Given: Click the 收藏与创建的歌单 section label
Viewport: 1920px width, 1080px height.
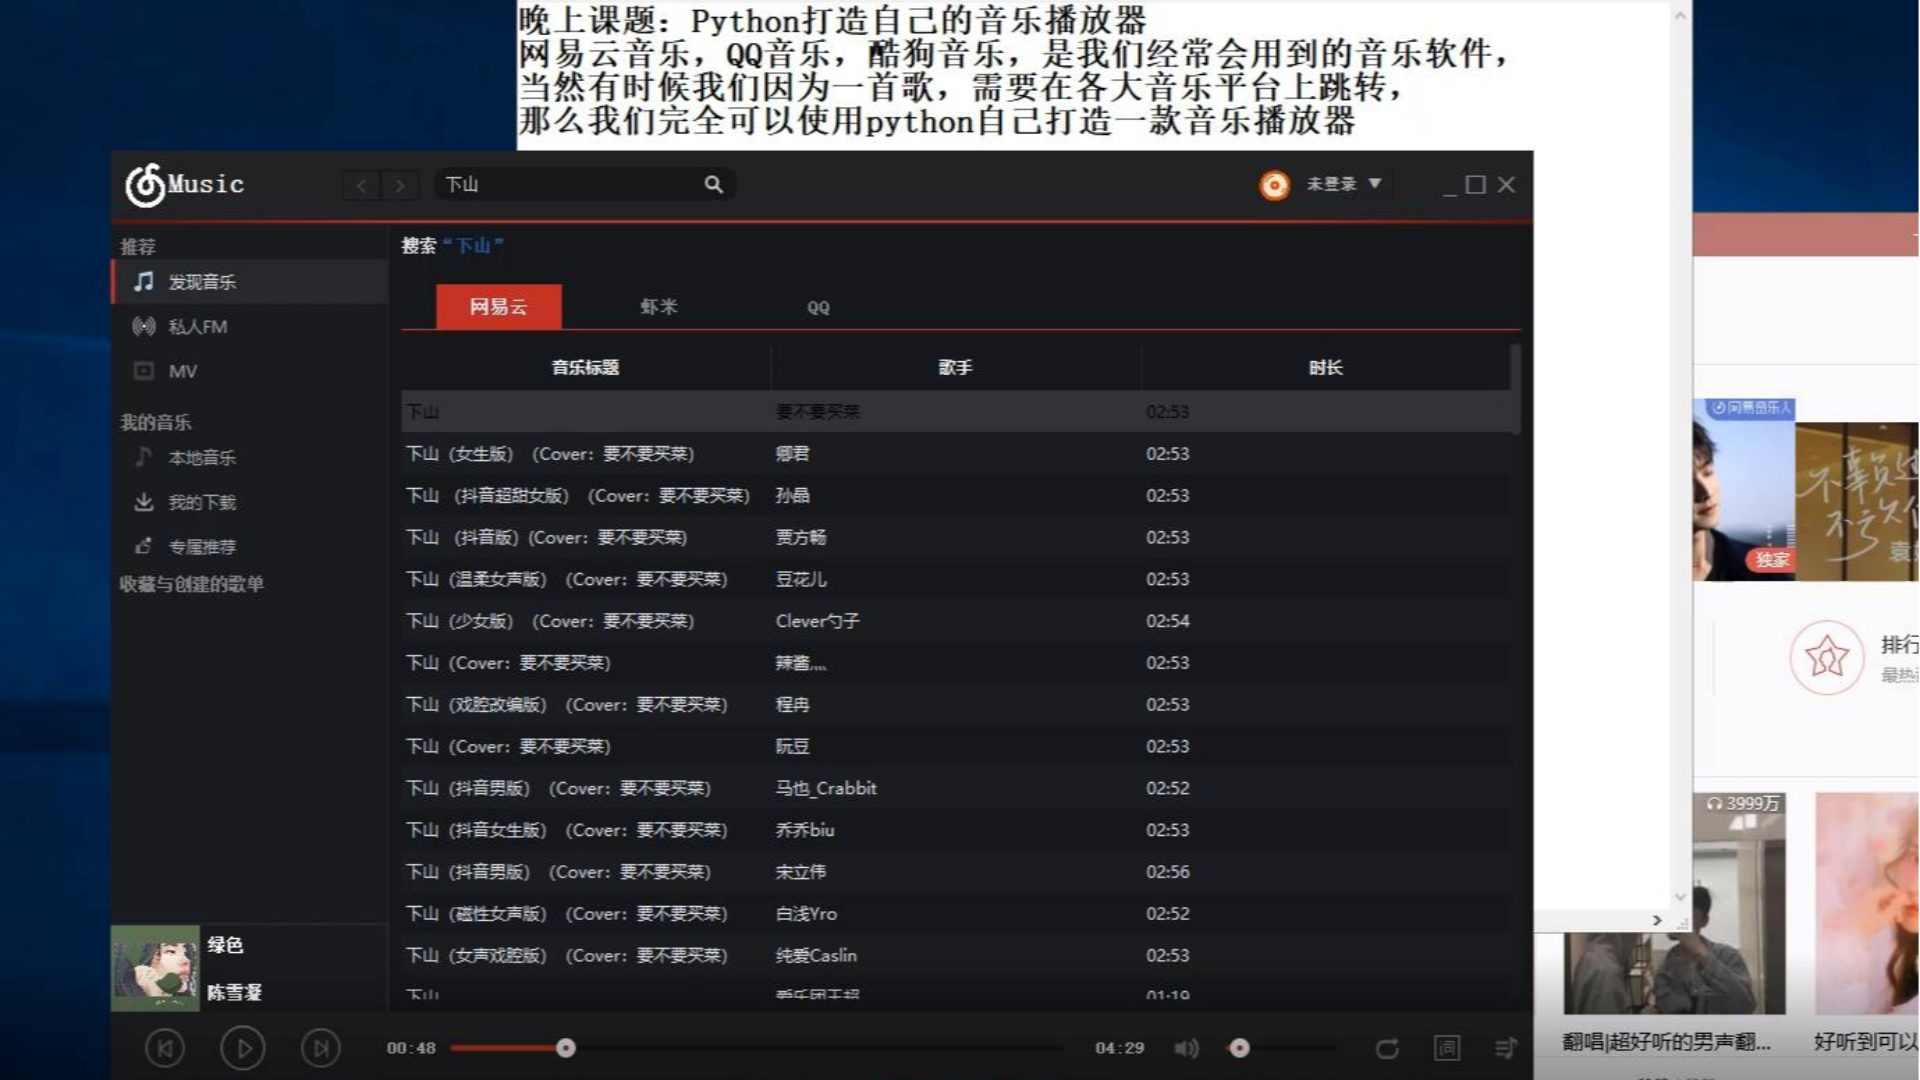Looking at the screenshot, I should point(191,584).
